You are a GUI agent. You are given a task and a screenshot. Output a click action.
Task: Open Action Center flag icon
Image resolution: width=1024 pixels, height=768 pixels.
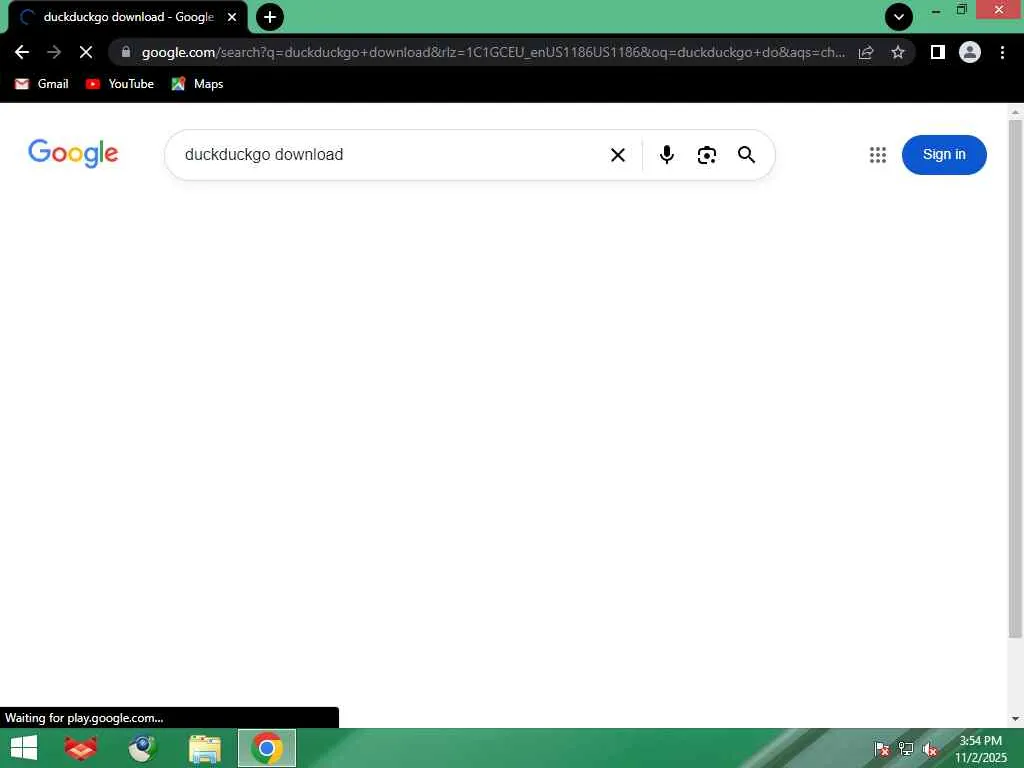[x=882, y=749]
